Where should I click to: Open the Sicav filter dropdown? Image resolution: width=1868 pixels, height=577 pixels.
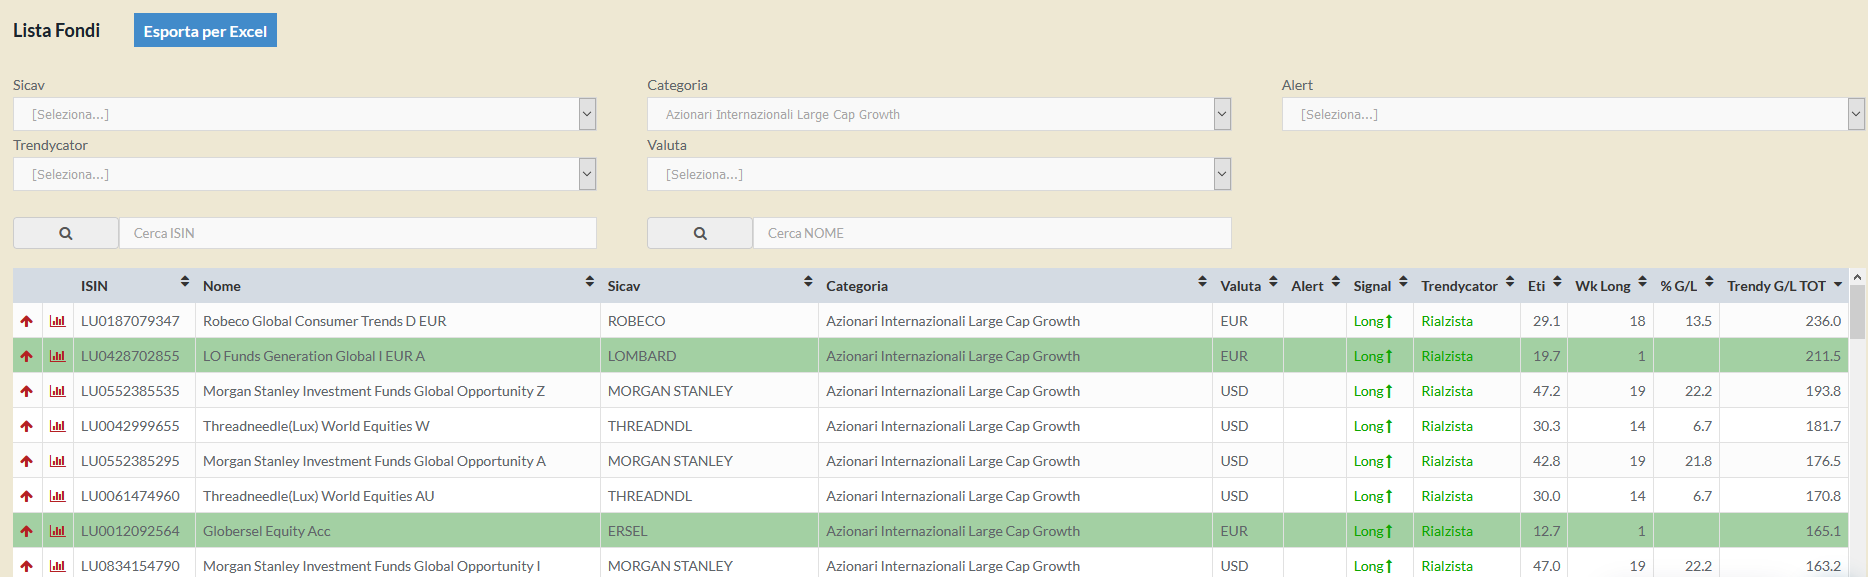coord(587,114)
